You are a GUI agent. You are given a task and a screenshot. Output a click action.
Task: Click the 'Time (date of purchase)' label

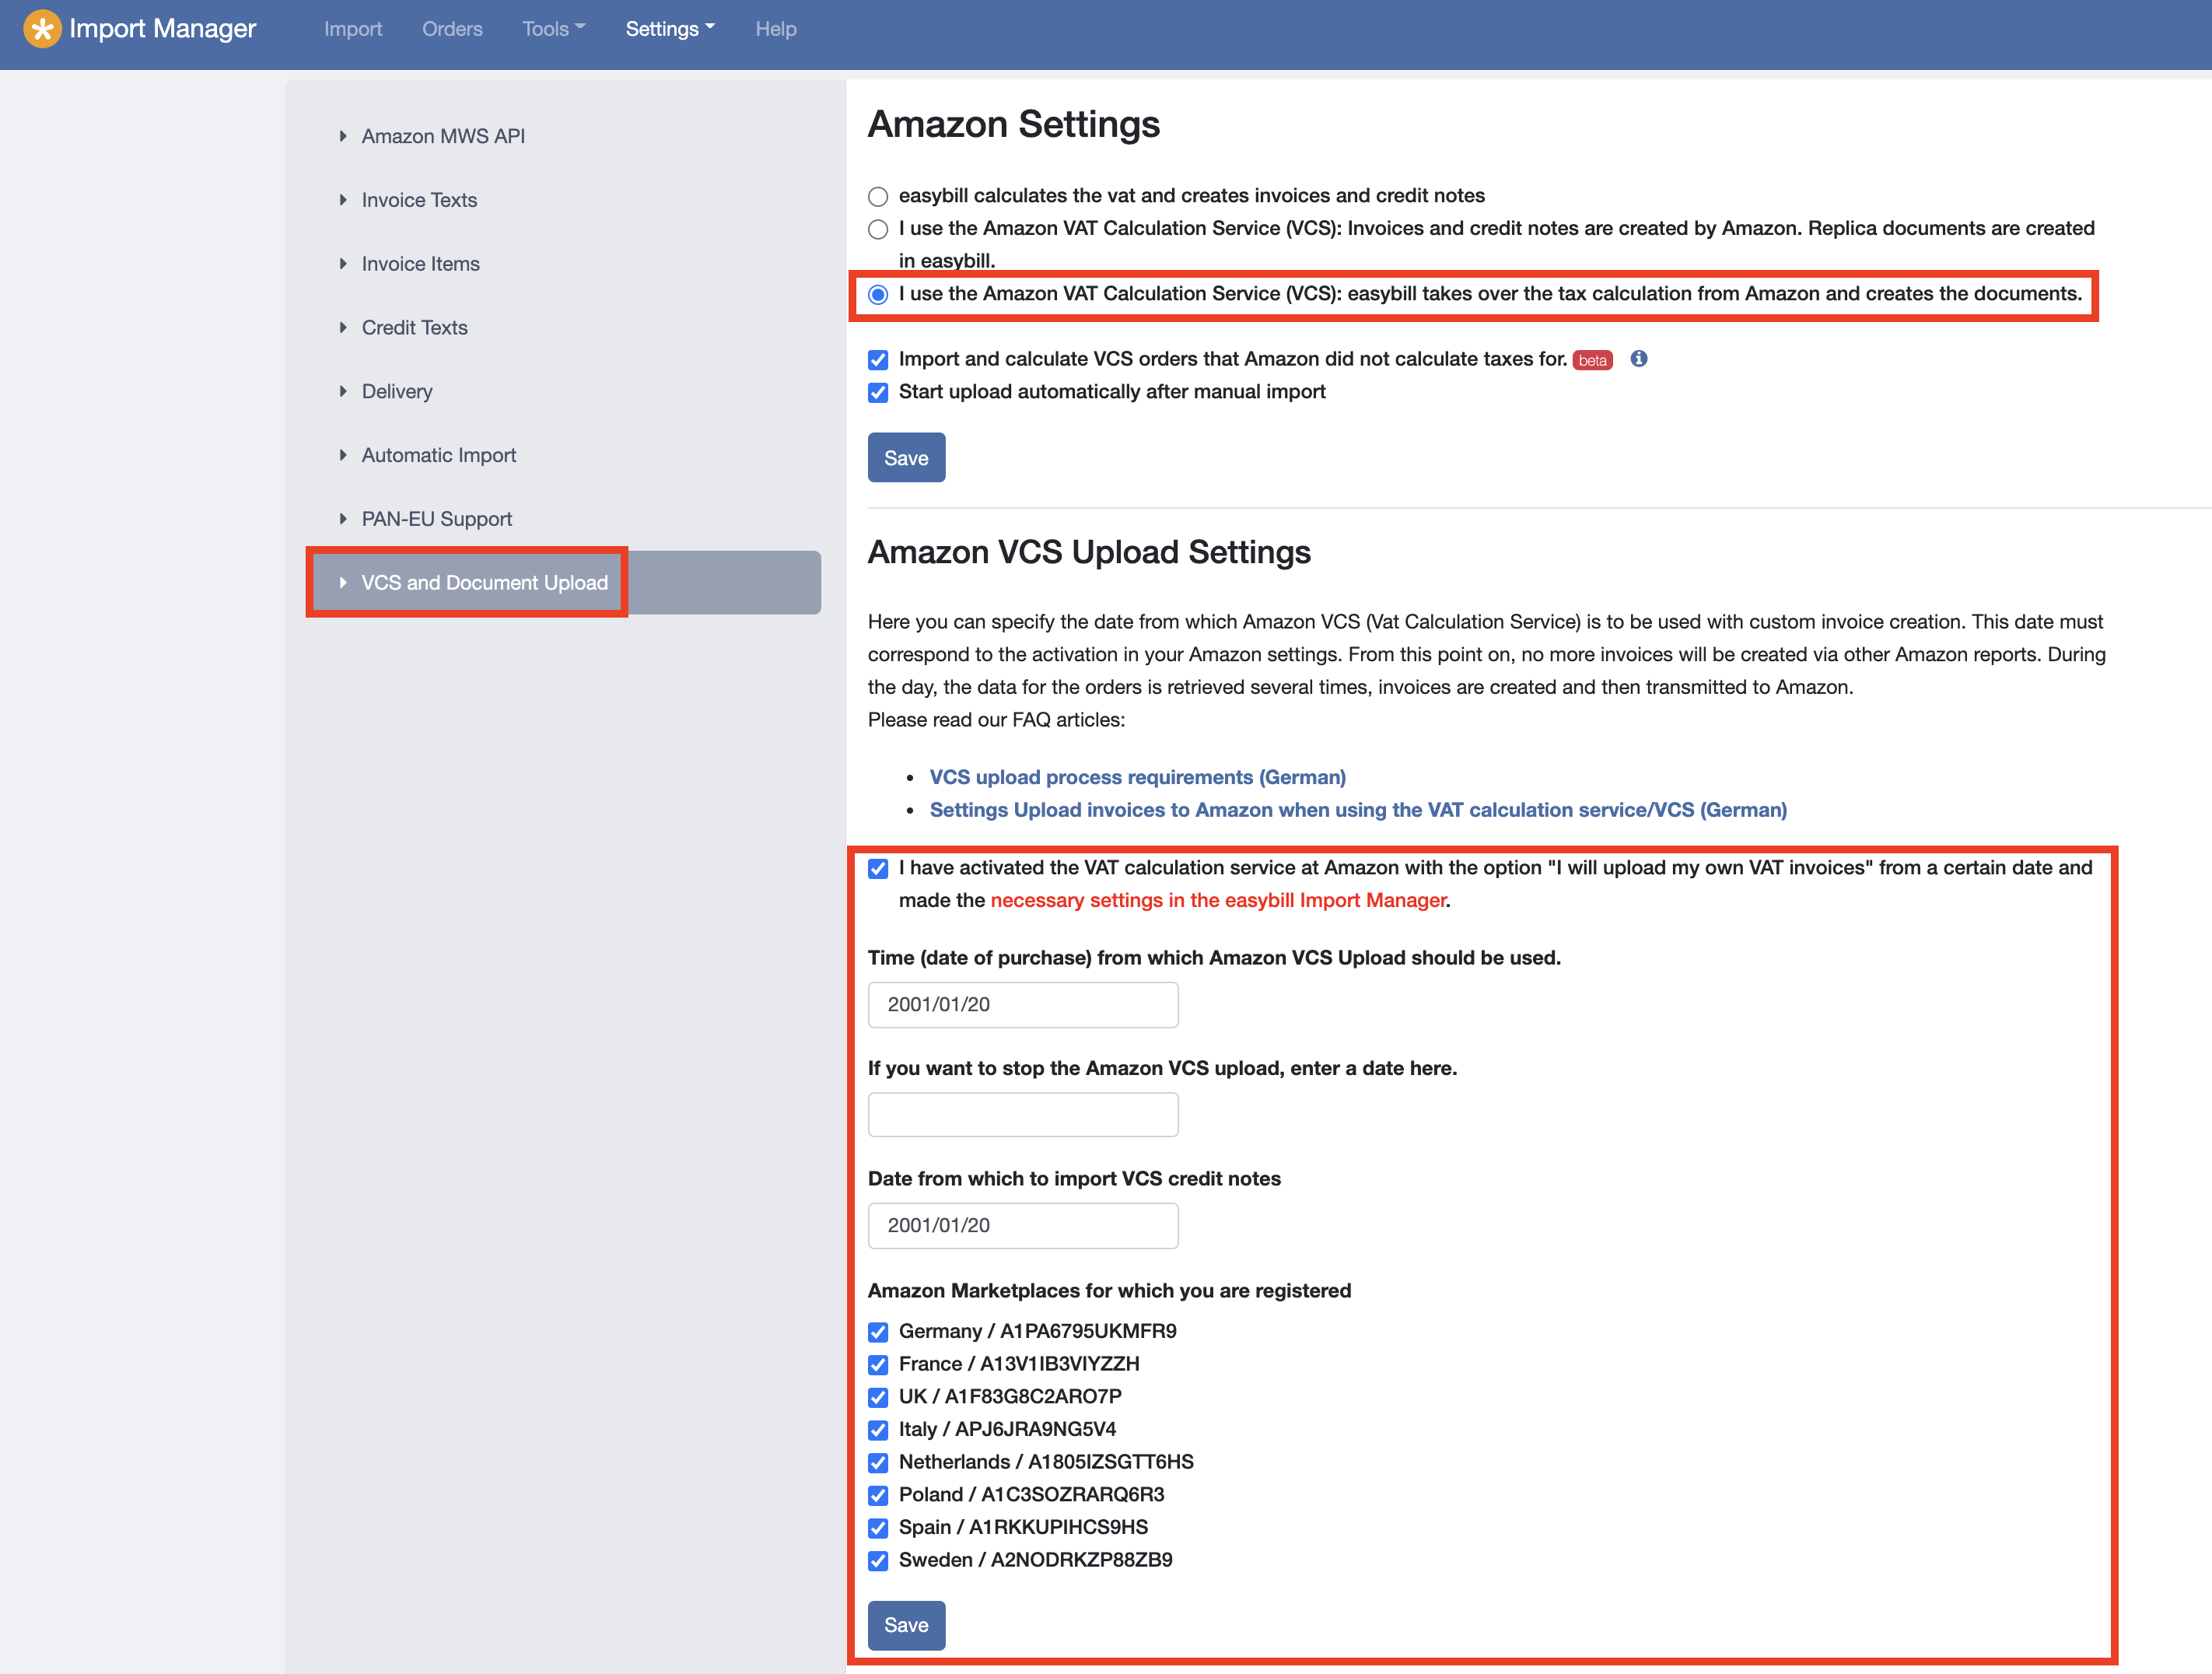[x=1214, y=958]
